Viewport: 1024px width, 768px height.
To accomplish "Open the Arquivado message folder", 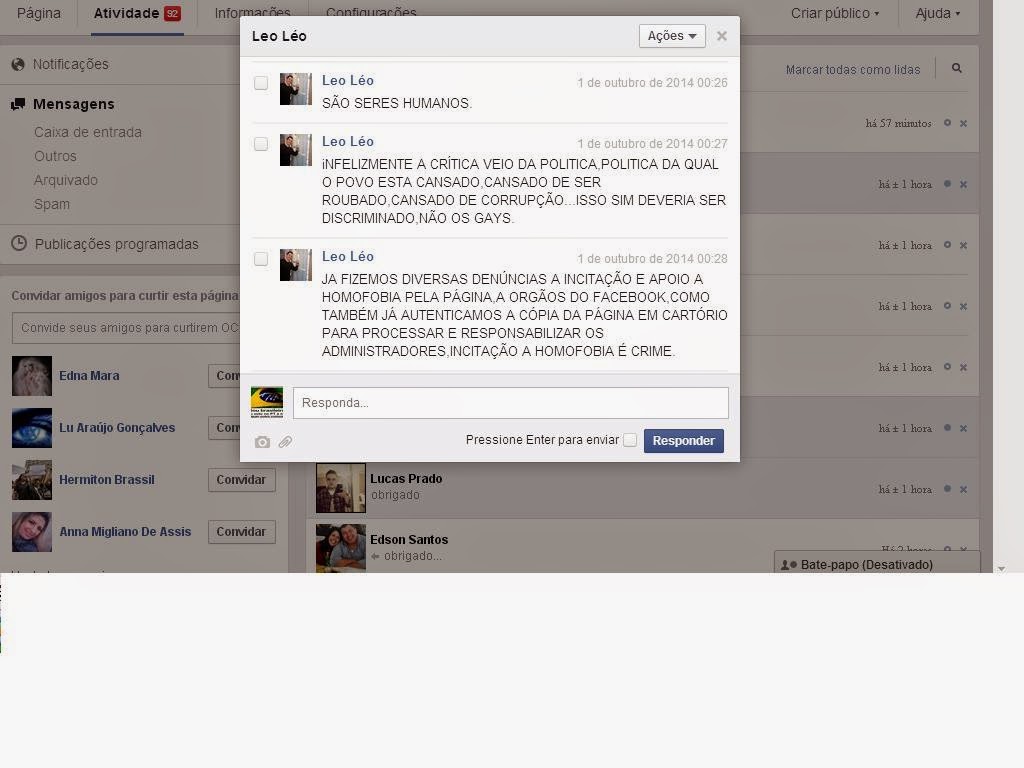I will tap(65, 180).
